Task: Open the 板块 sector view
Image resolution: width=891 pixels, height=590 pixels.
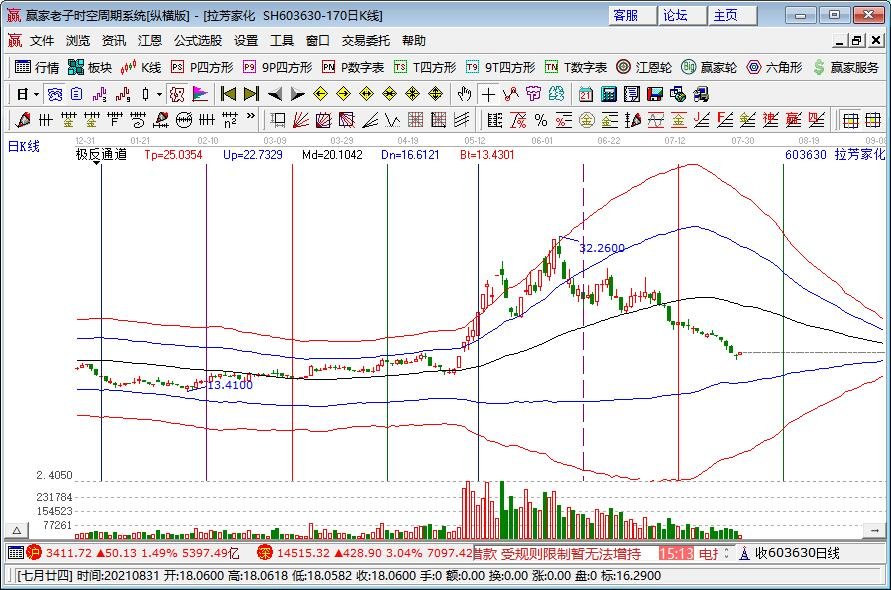Action: tap(89, 67)
